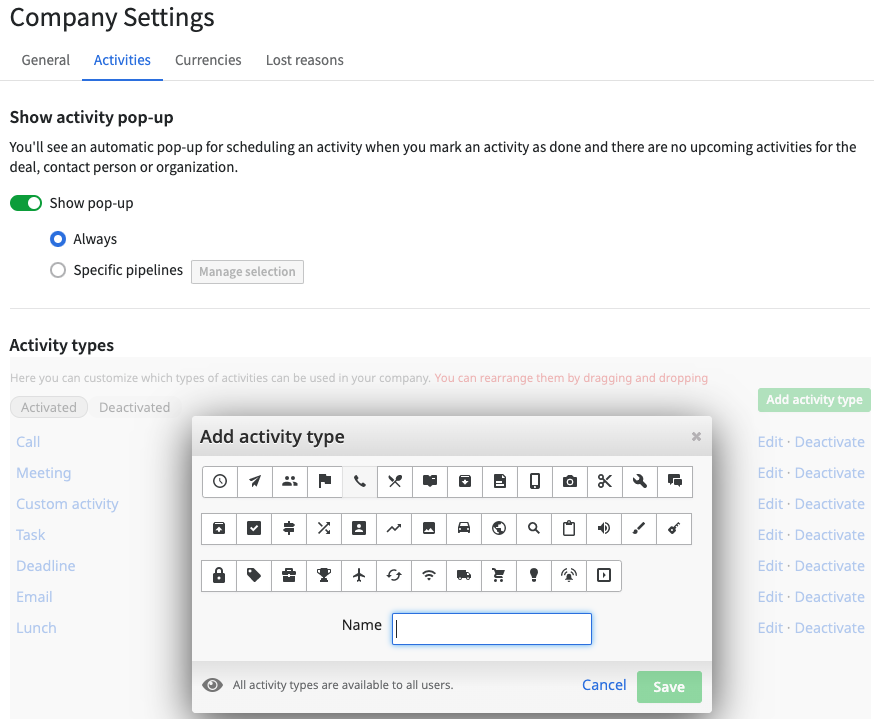The width and height of the screenshot is (874, 719).
Task: Choose the phone icon in the icon picker
Action: [x=359, y=481]
